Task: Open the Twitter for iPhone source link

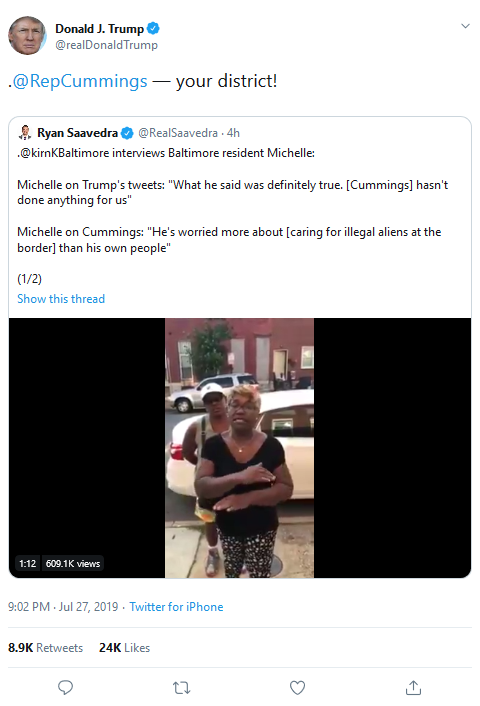Action: click(x=176, y=606)
